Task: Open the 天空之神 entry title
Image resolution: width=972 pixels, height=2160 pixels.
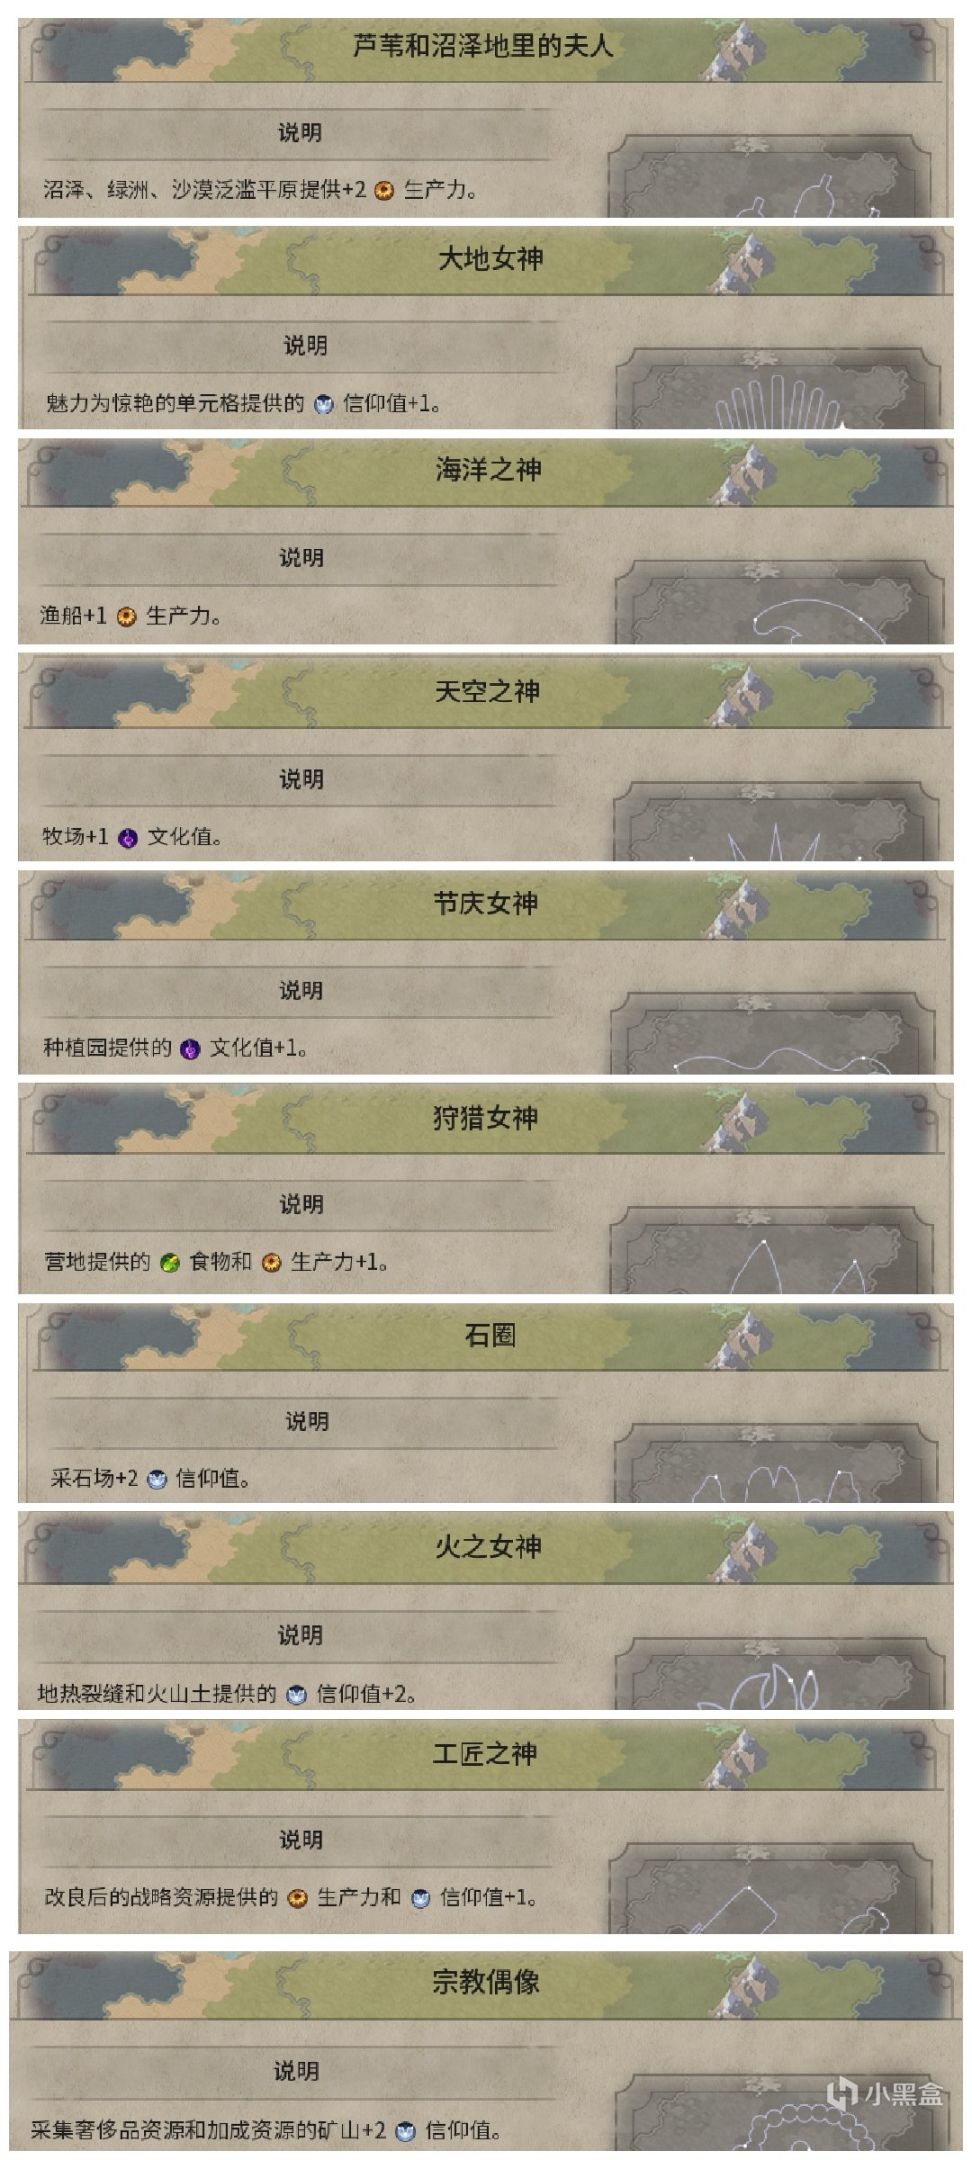Action: pyautogui.click(x=487, y=691)
